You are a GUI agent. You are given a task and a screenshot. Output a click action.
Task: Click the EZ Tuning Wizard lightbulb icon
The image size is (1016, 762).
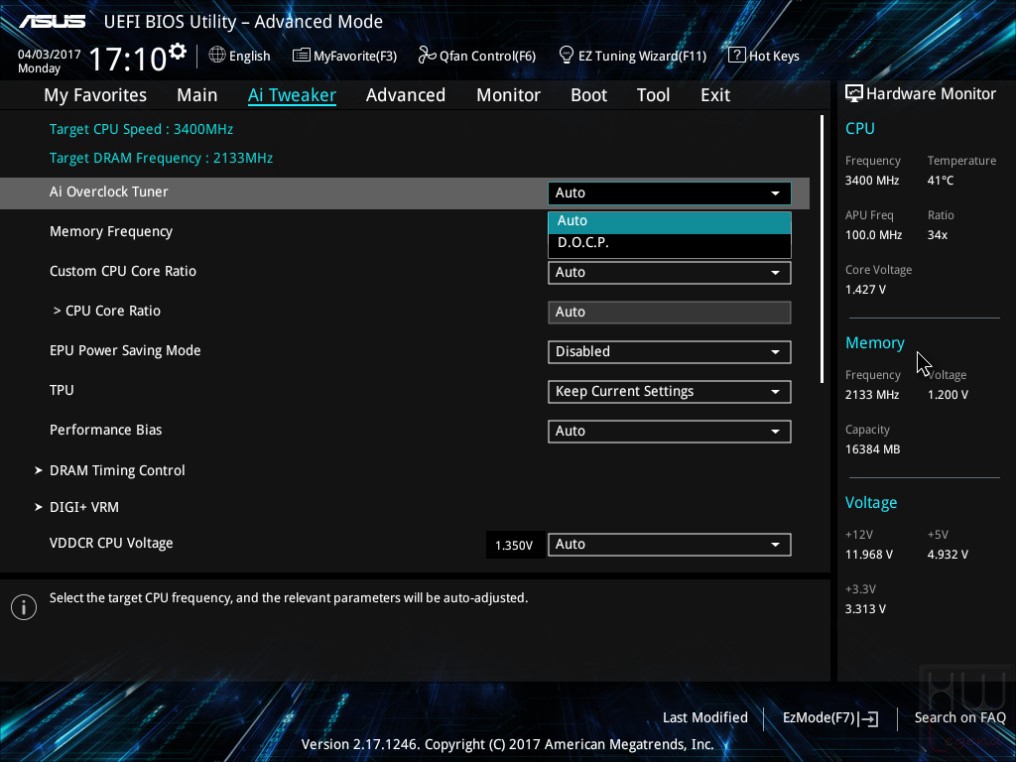coord(566,55)
